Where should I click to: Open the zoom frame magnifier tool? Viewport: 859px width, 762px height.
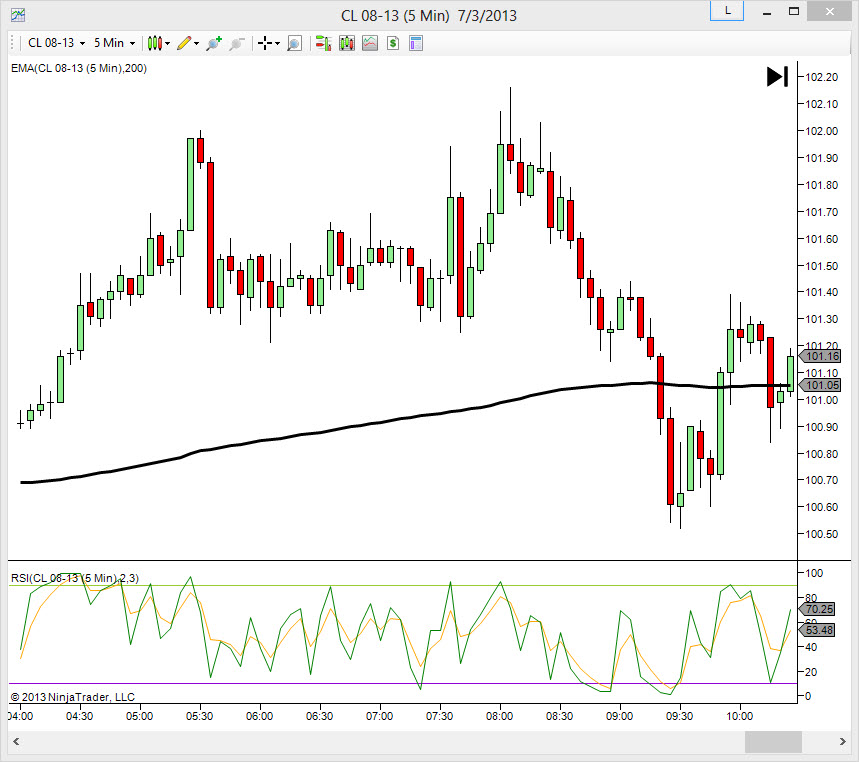tap(294, 43)
